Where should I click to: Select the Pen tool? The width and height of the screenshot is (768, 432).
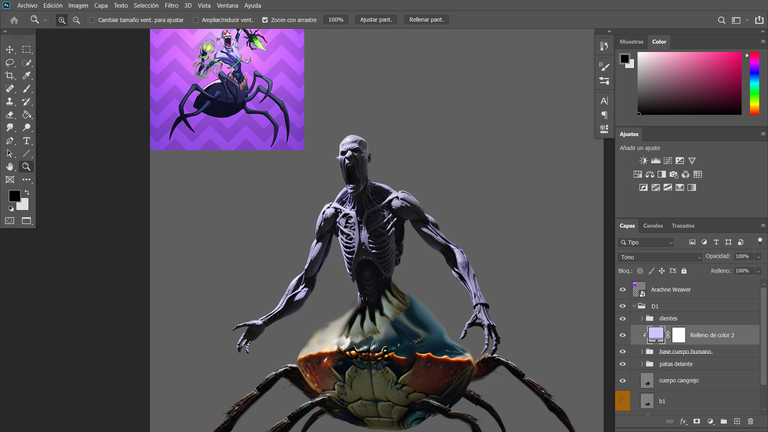[x=9, y=141]
